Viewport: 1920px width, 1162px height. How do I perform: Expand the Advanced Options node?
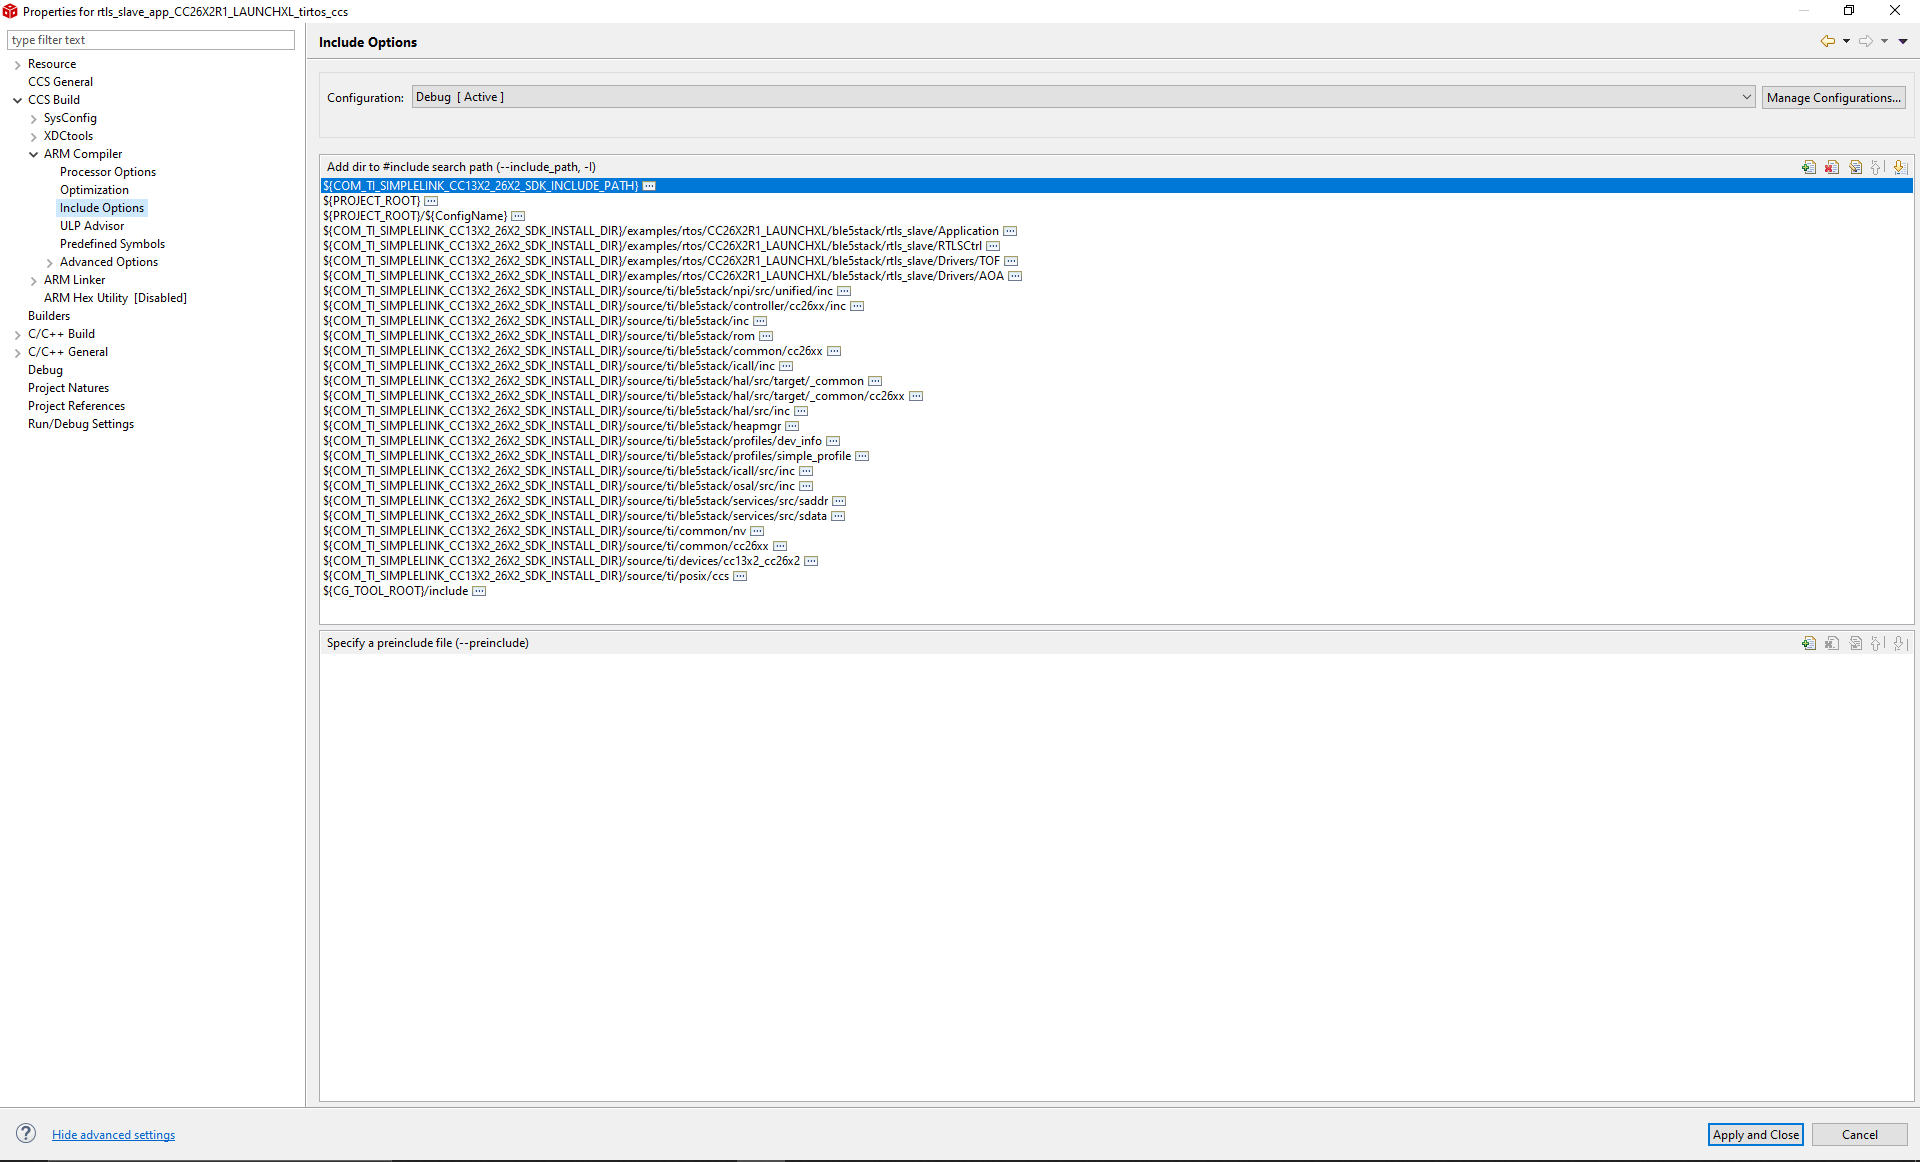tap(49, 262)
